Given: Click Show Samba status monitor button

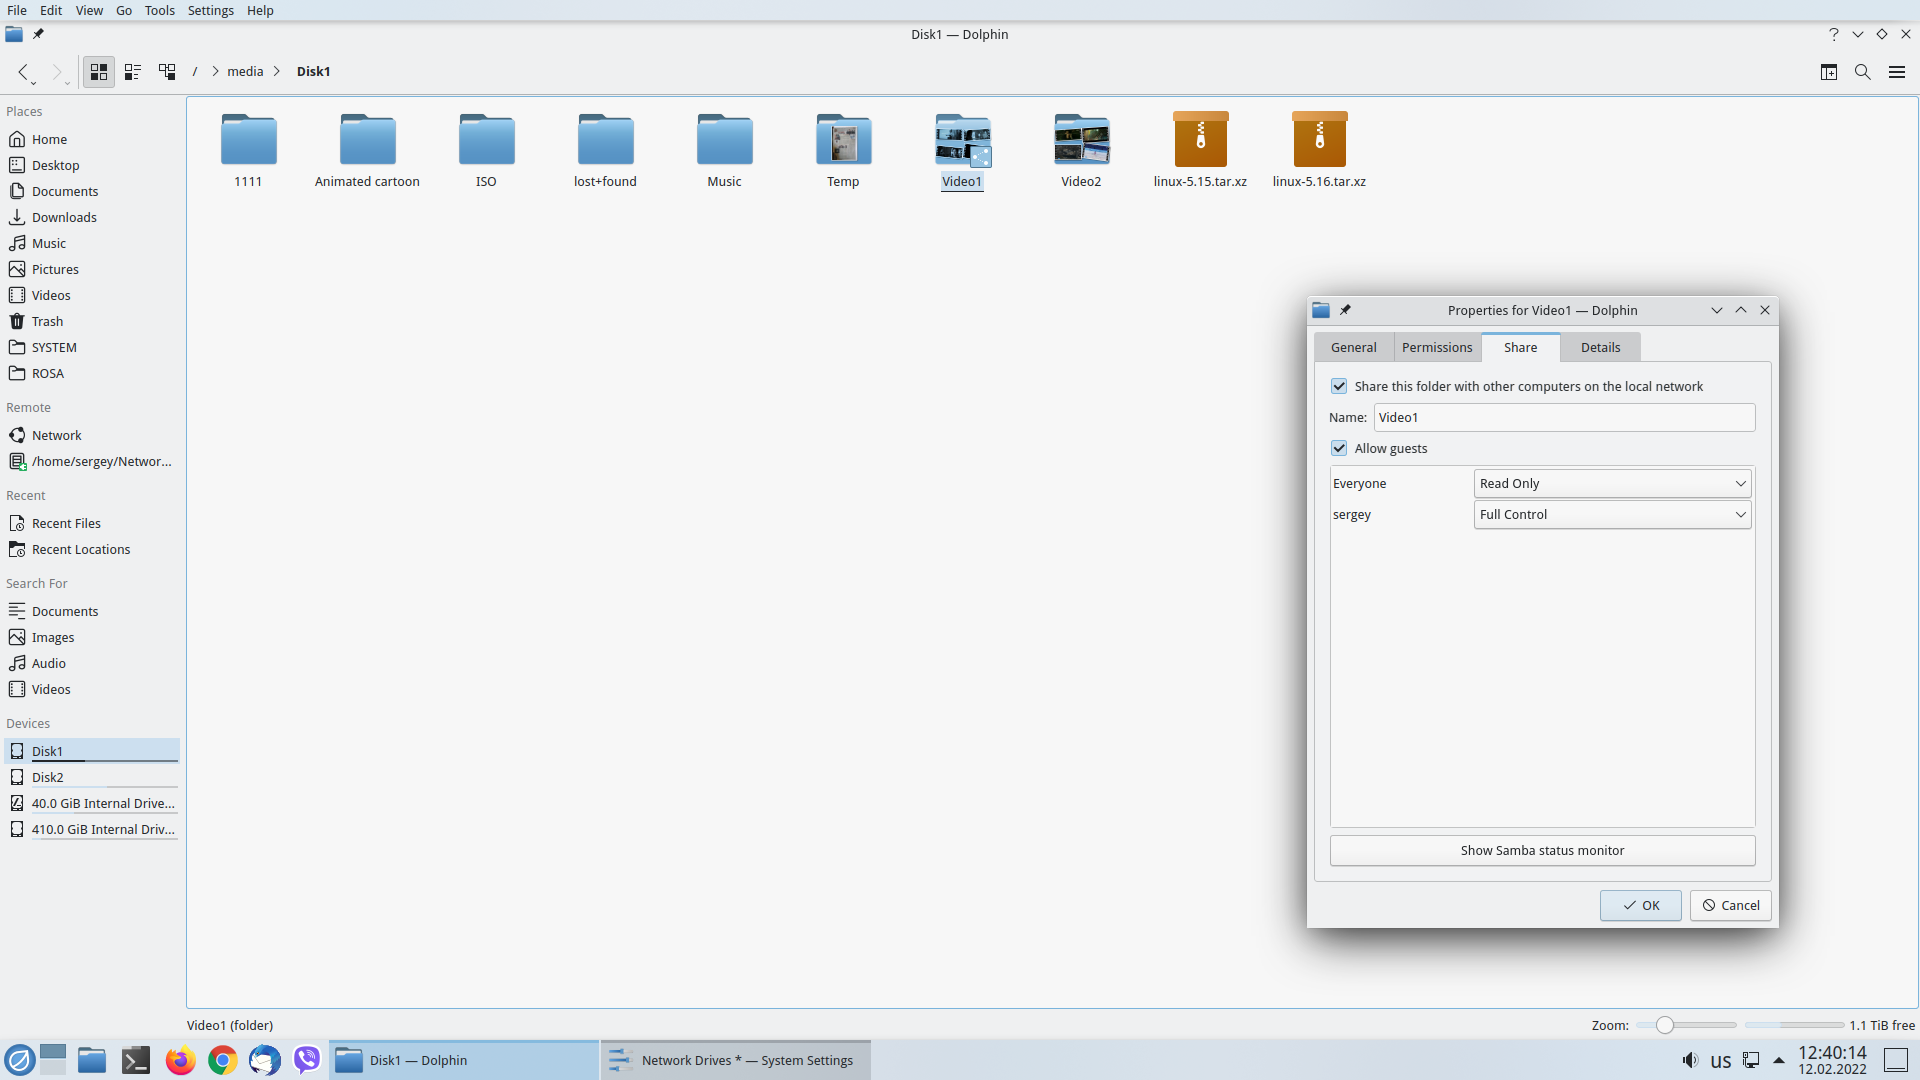Looking at the screenshot, I should tap(1541, 851).
